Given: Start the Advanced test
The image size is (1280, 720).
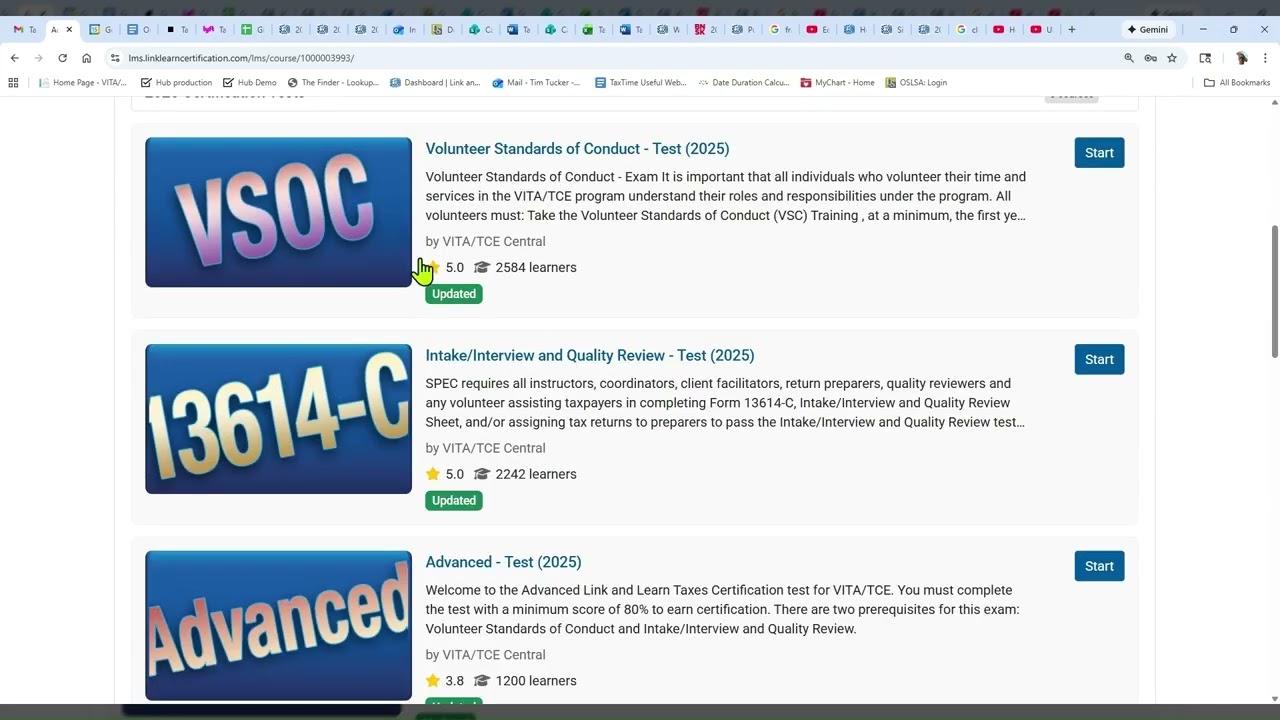Looking at the screenshot, I should (1099, 567).
